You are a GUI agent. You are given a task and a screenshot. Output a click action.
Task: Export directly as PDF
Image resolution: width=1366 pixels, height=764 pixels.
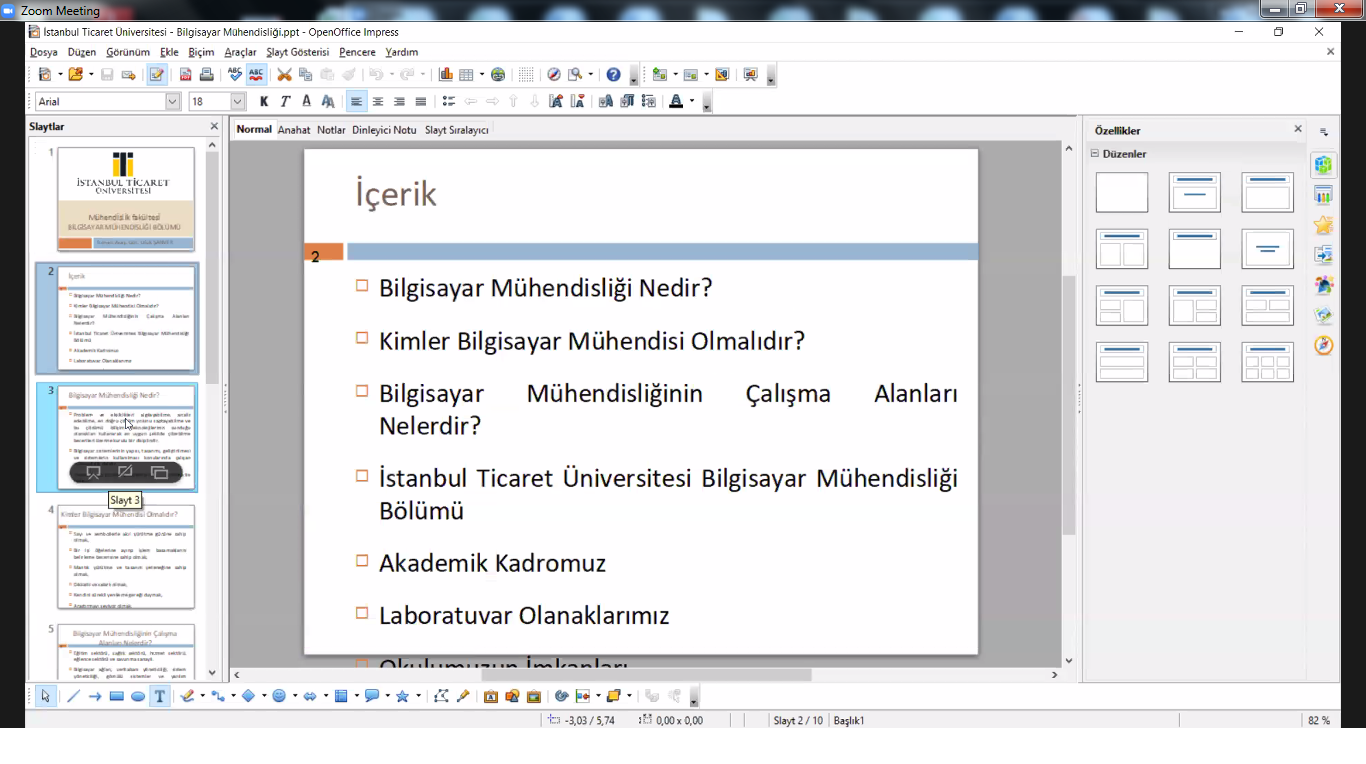tap(185, 75)
